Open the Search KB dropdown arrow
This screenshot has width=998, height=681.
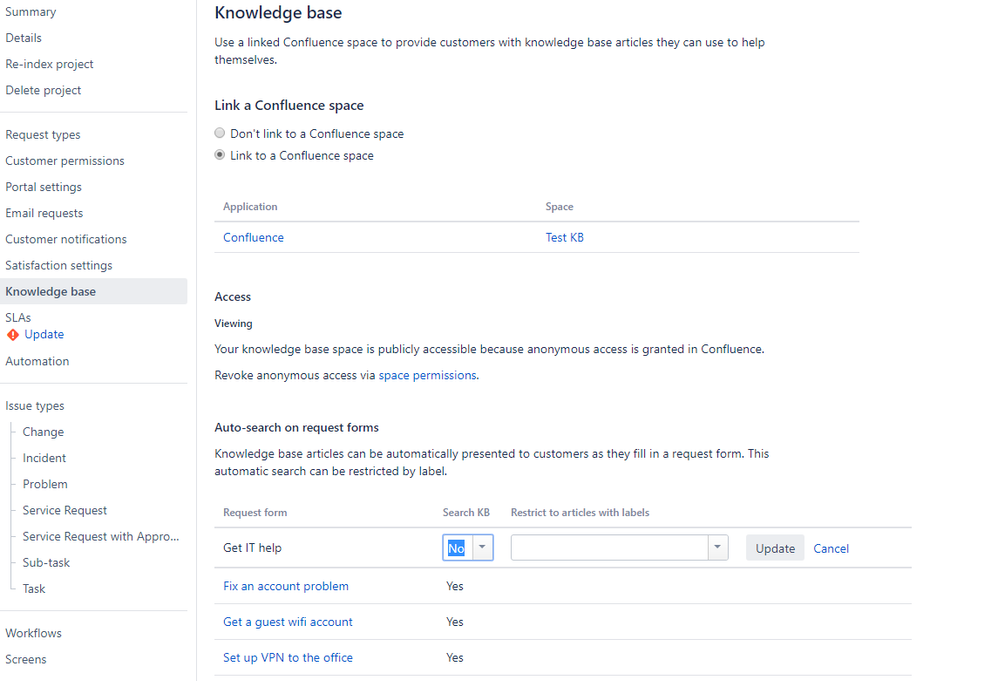(x=483, y=548)
